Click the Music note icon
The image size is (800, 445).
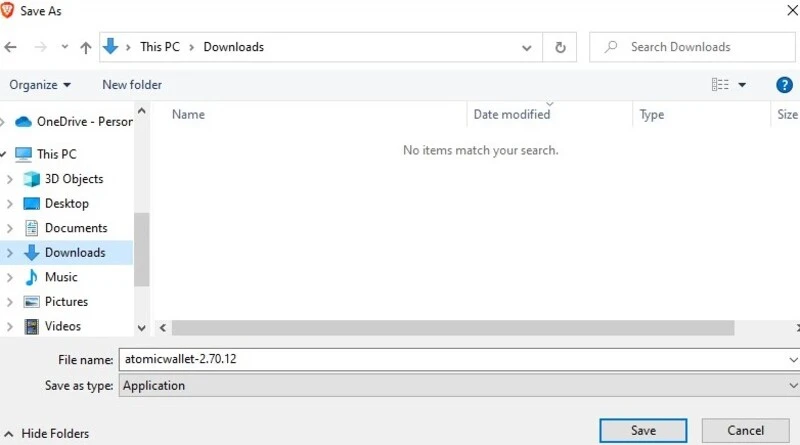(32, 277)
